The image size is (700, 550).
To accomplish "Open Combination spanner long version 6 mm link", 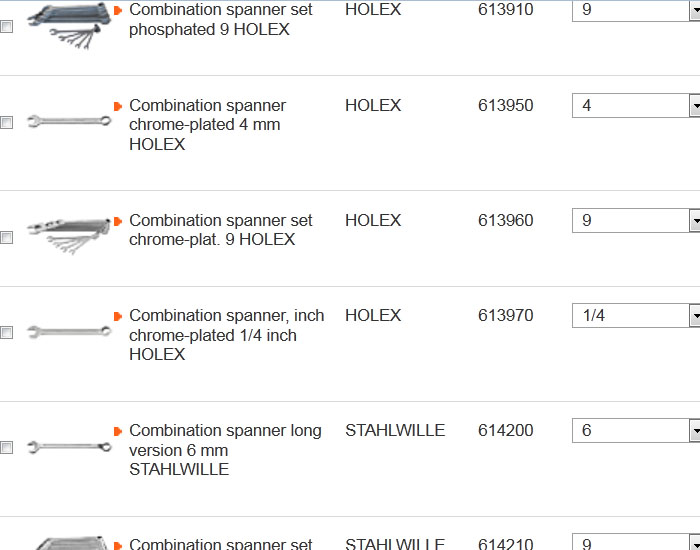I will pyautogui.click(x=225, y=449).
